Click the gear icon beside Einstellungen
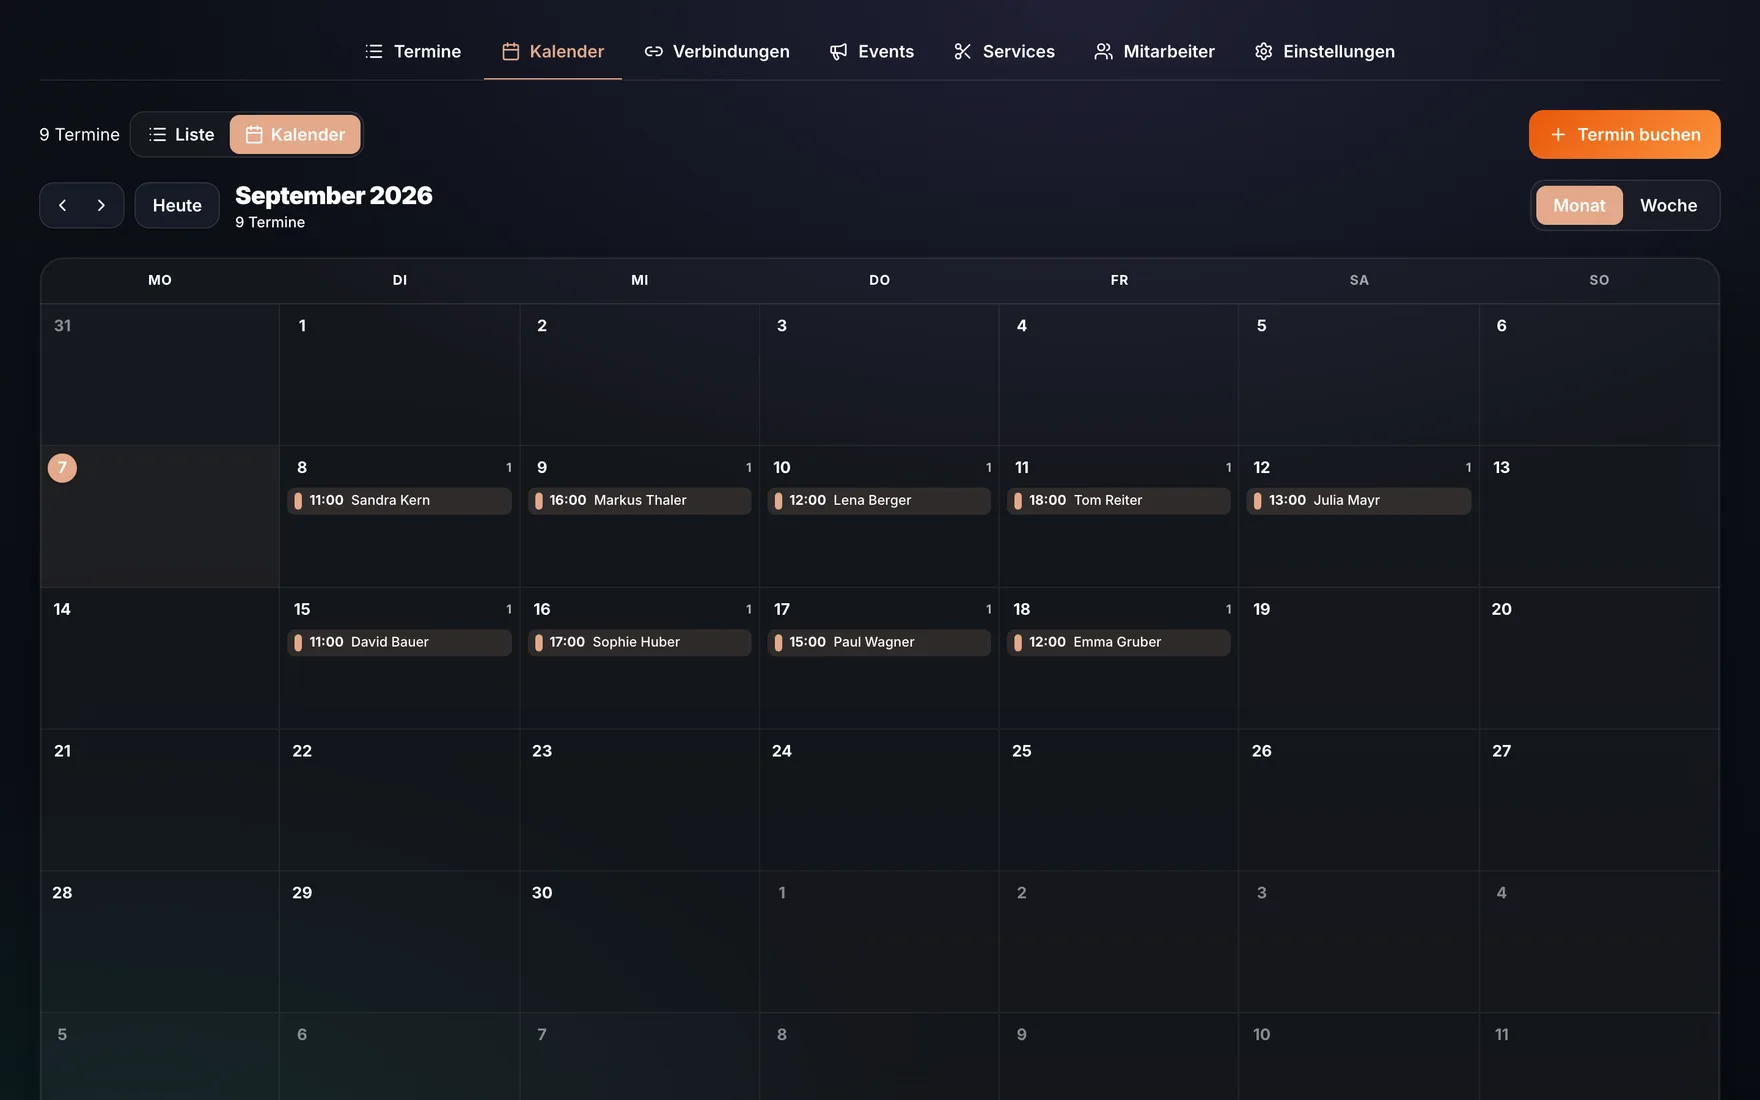This screenshot has width=1760, height=1100. 1264,51
